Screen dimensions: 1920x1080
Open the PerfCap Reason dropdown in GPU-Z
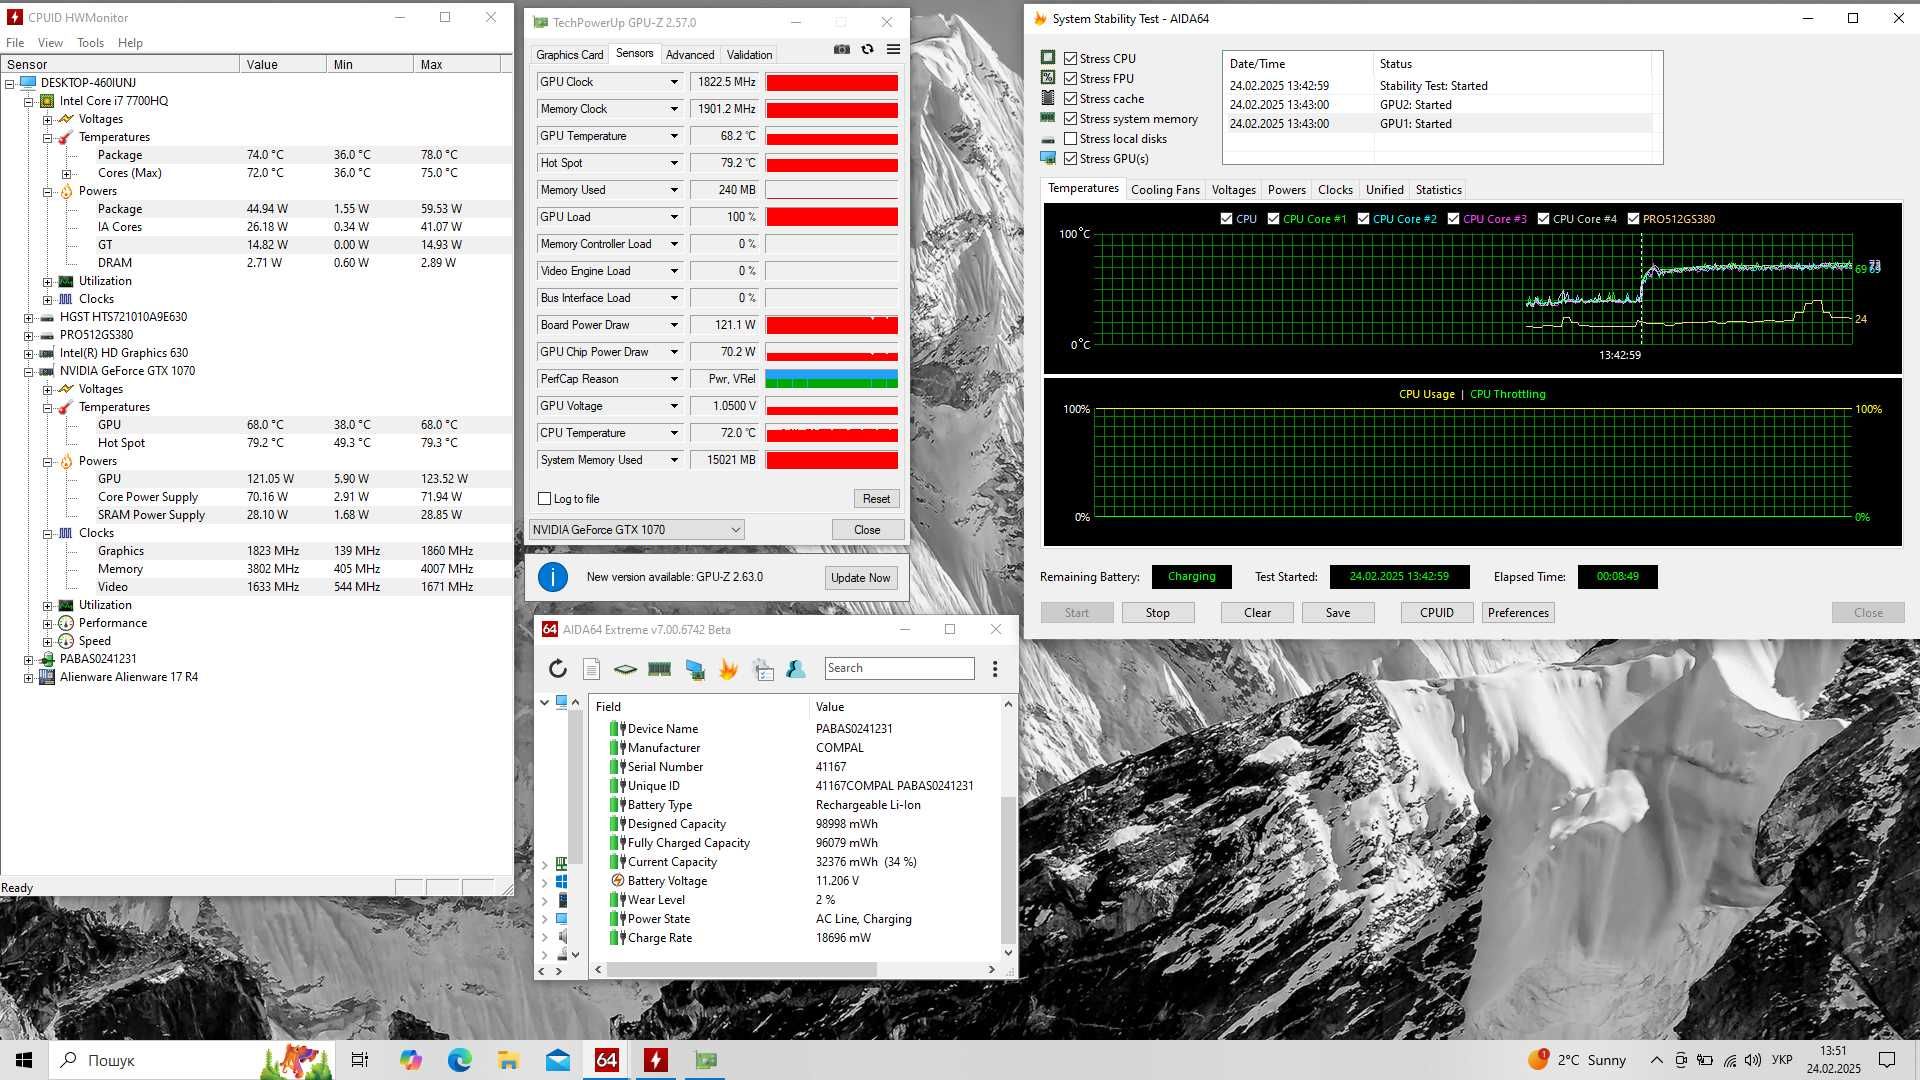[674, 379]
